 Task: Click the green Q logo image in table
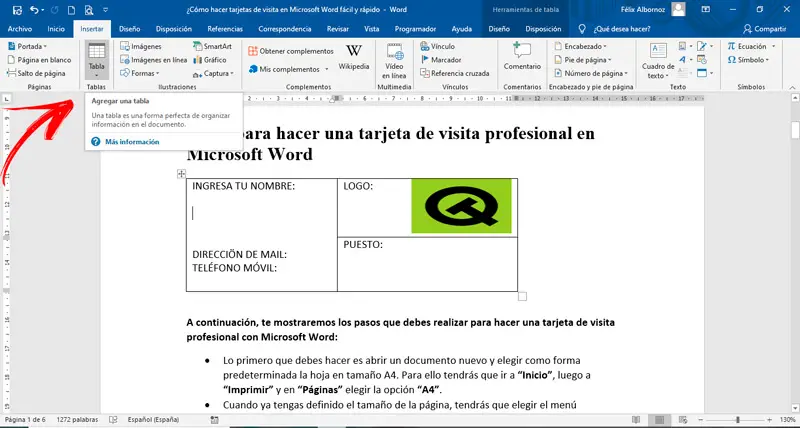click(x=461, y=206)
